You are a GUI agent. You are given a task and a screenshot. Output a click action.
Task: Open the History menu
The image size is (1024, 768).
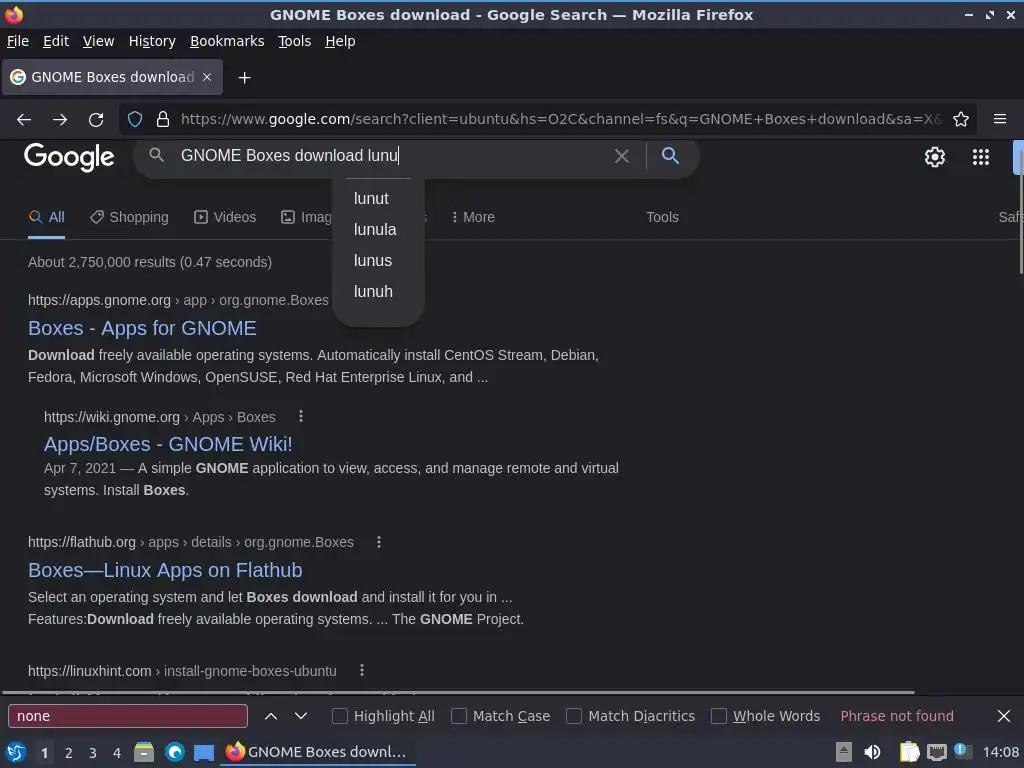pos(152,41)
